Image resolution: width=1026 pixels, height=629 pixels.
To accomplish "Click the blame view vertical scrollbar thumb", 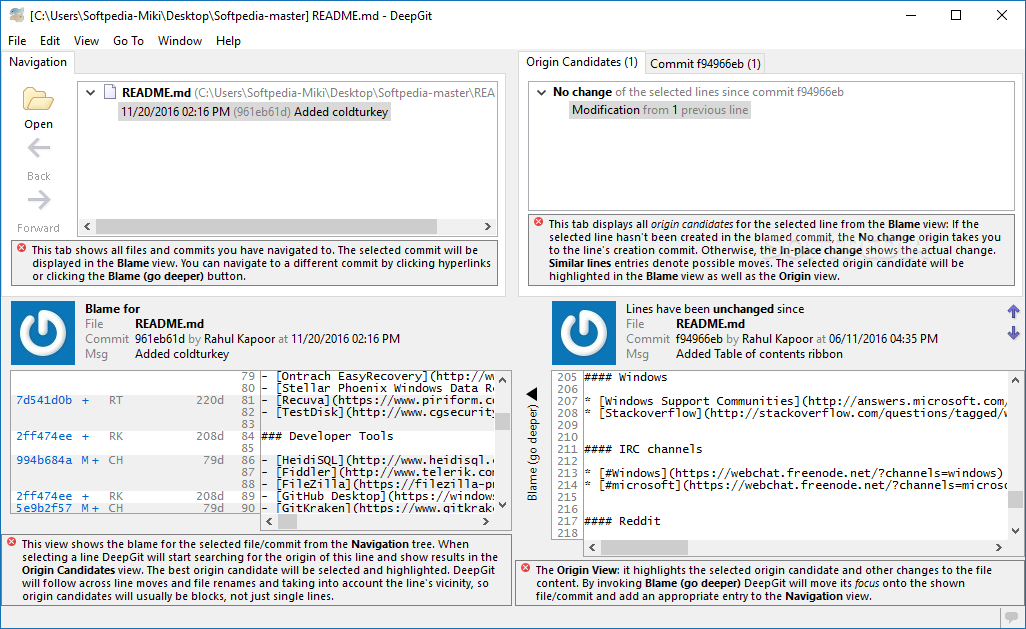I will [503, 421].
